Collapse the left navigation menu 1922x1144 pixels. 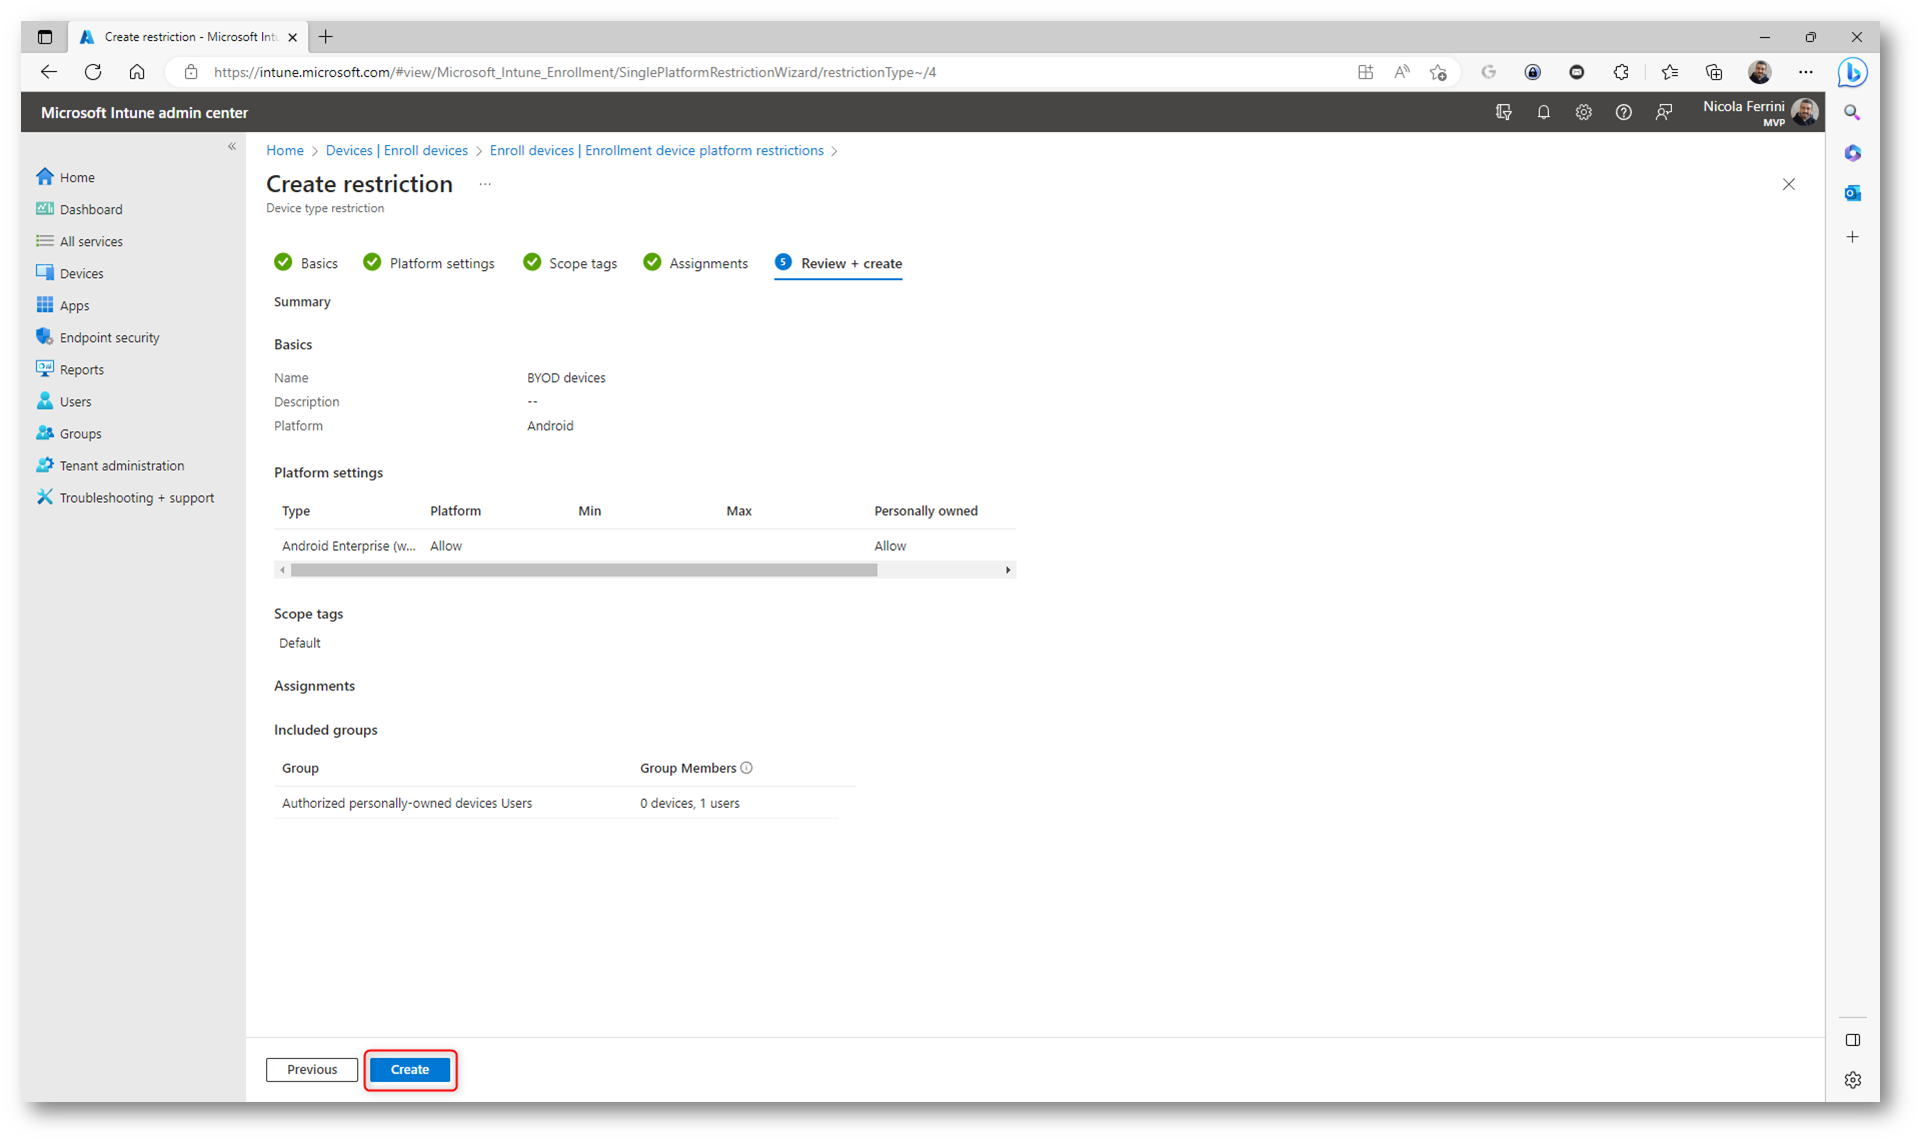coord(232,147)
